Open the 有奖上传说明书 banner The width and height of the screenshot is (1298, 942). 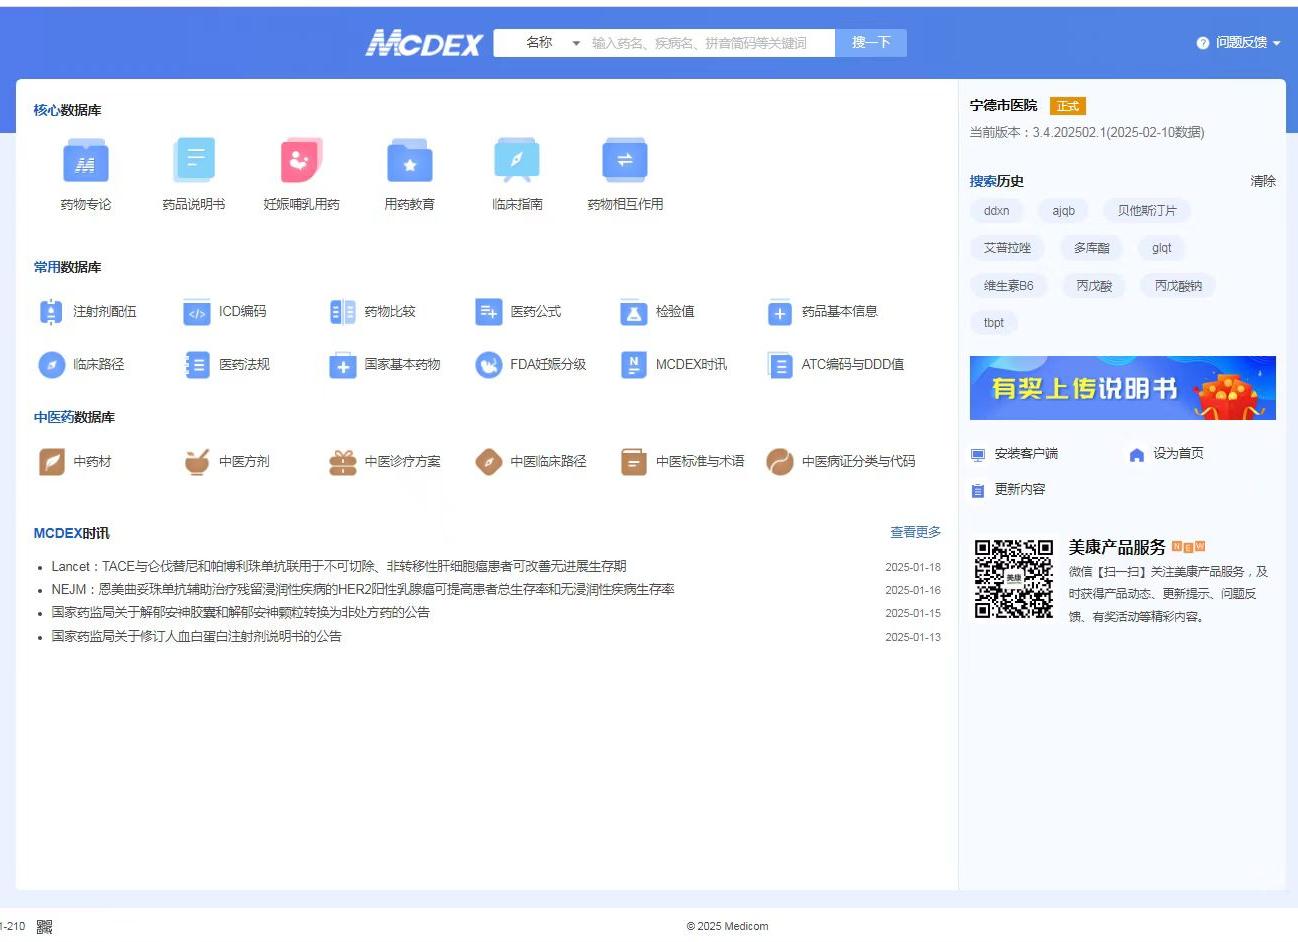(x=1123, y=388)
